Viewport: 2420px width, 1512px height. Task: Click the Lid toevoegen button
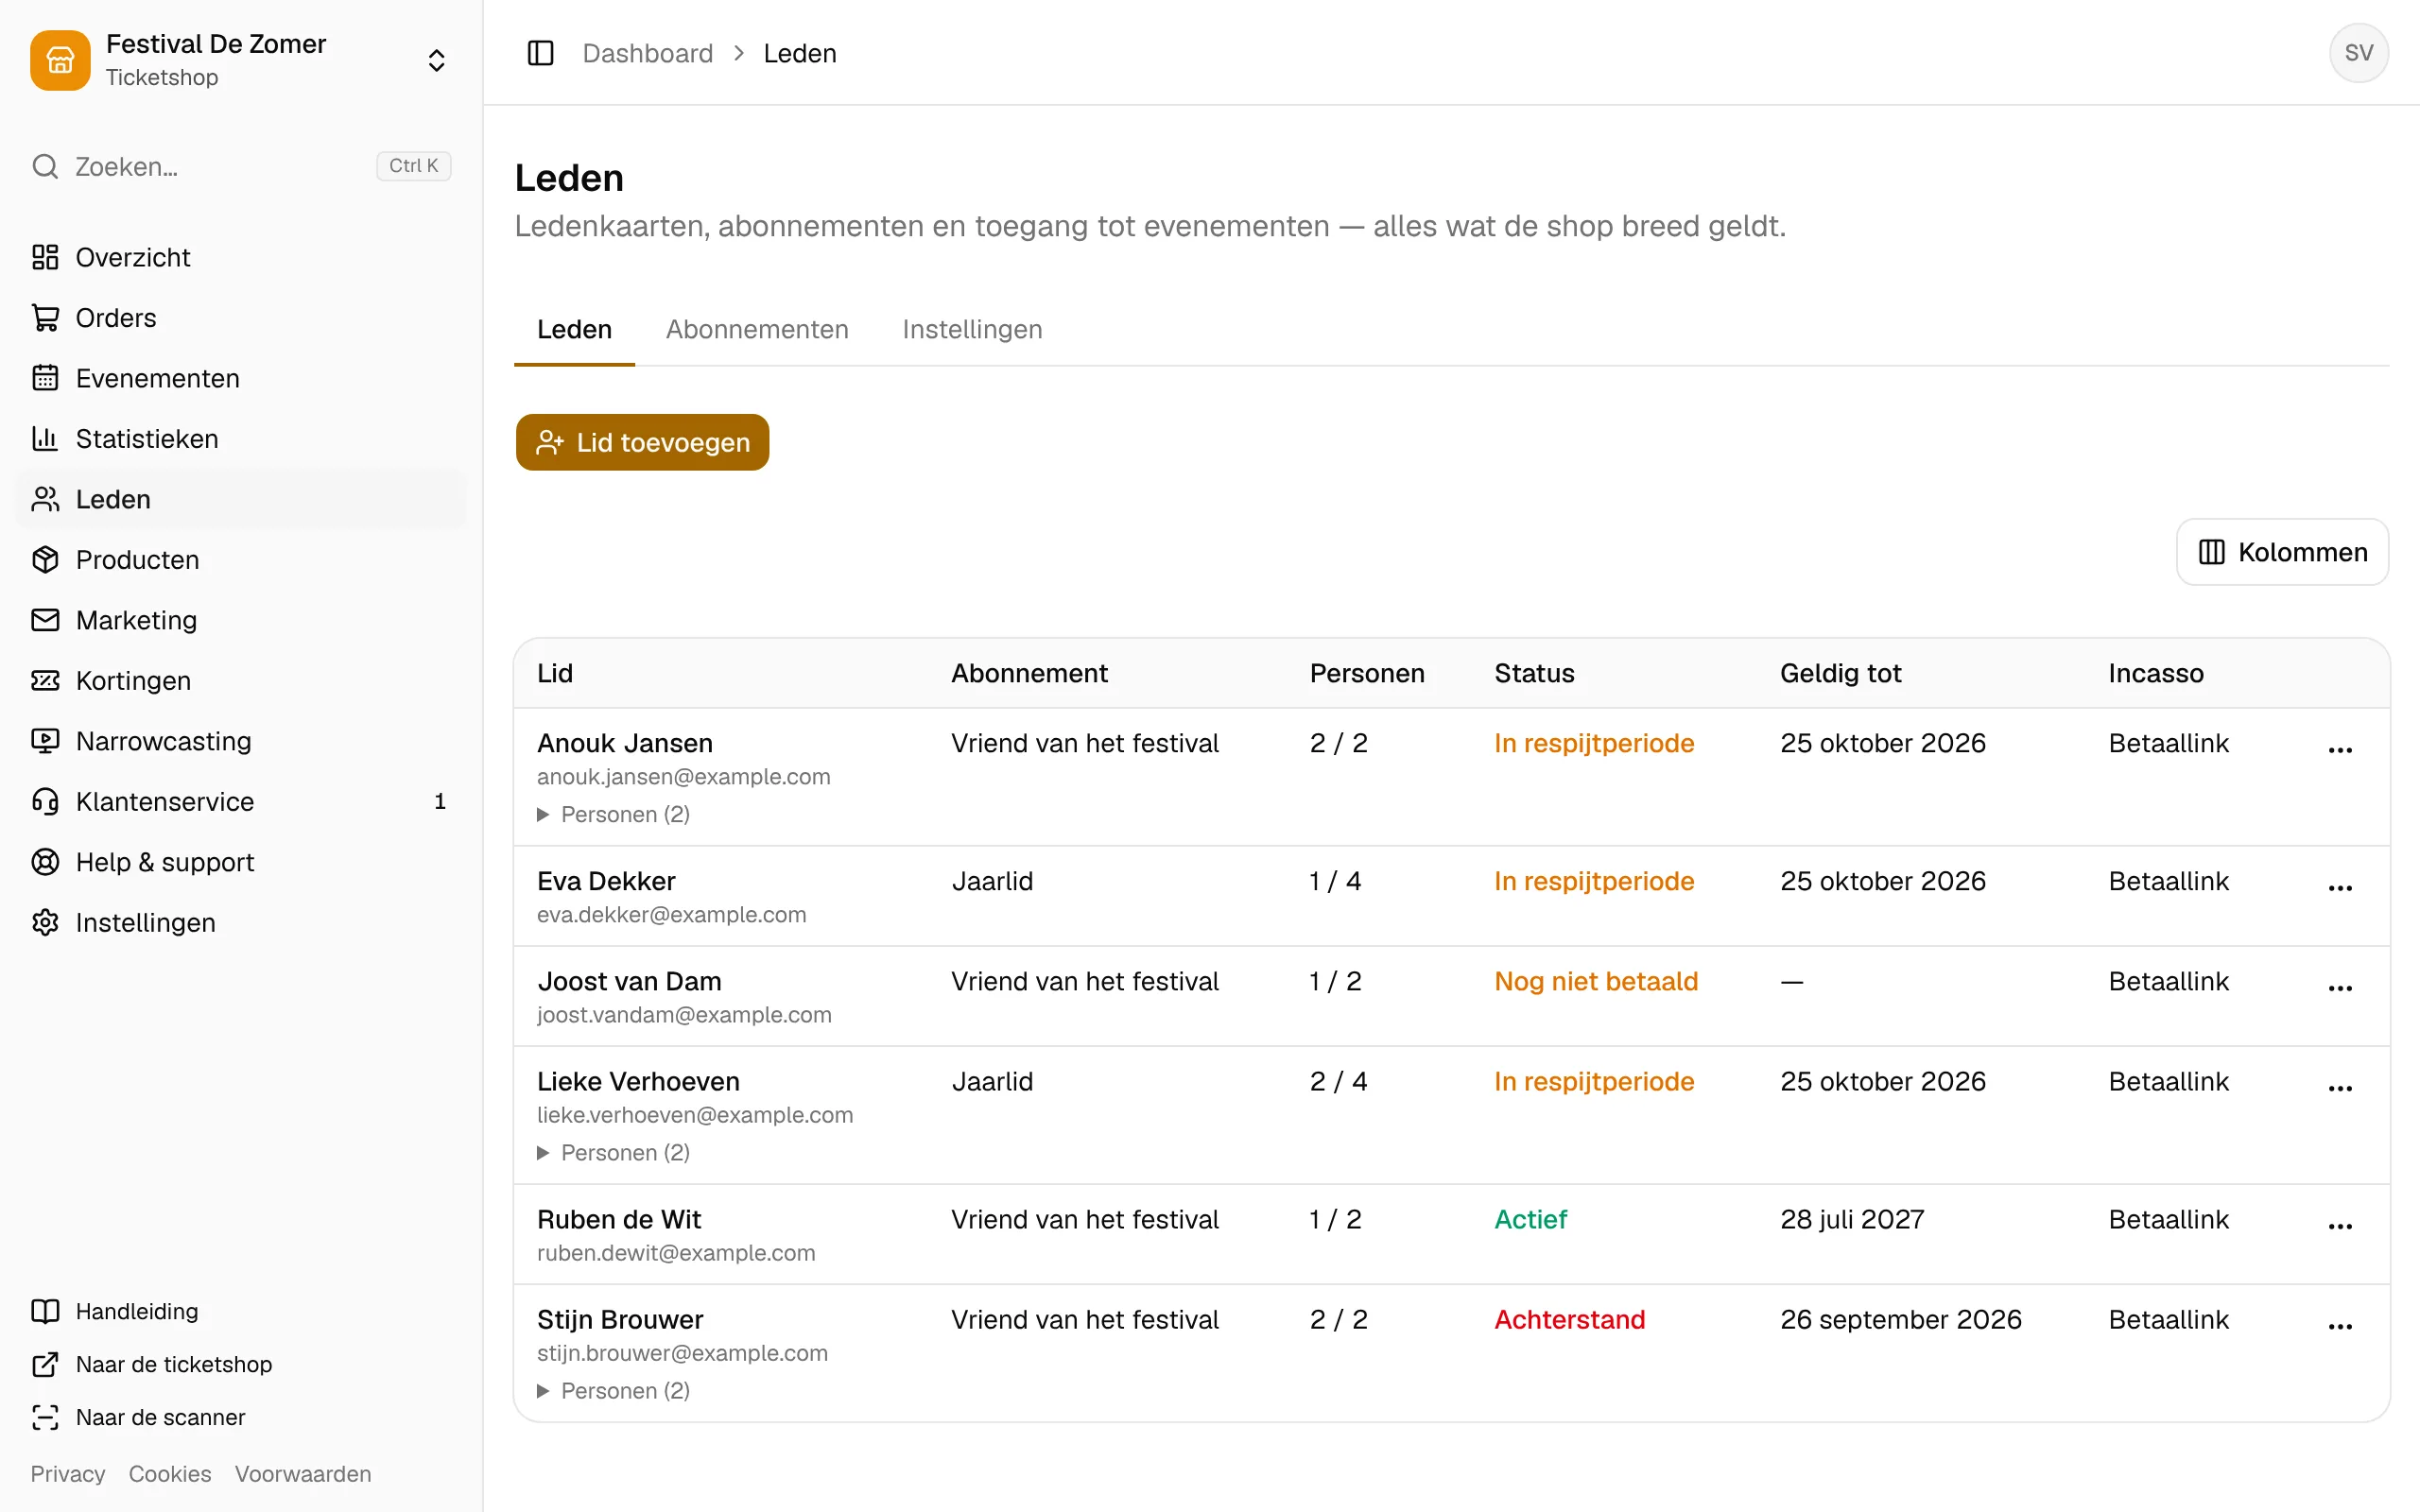coord(642,442)
